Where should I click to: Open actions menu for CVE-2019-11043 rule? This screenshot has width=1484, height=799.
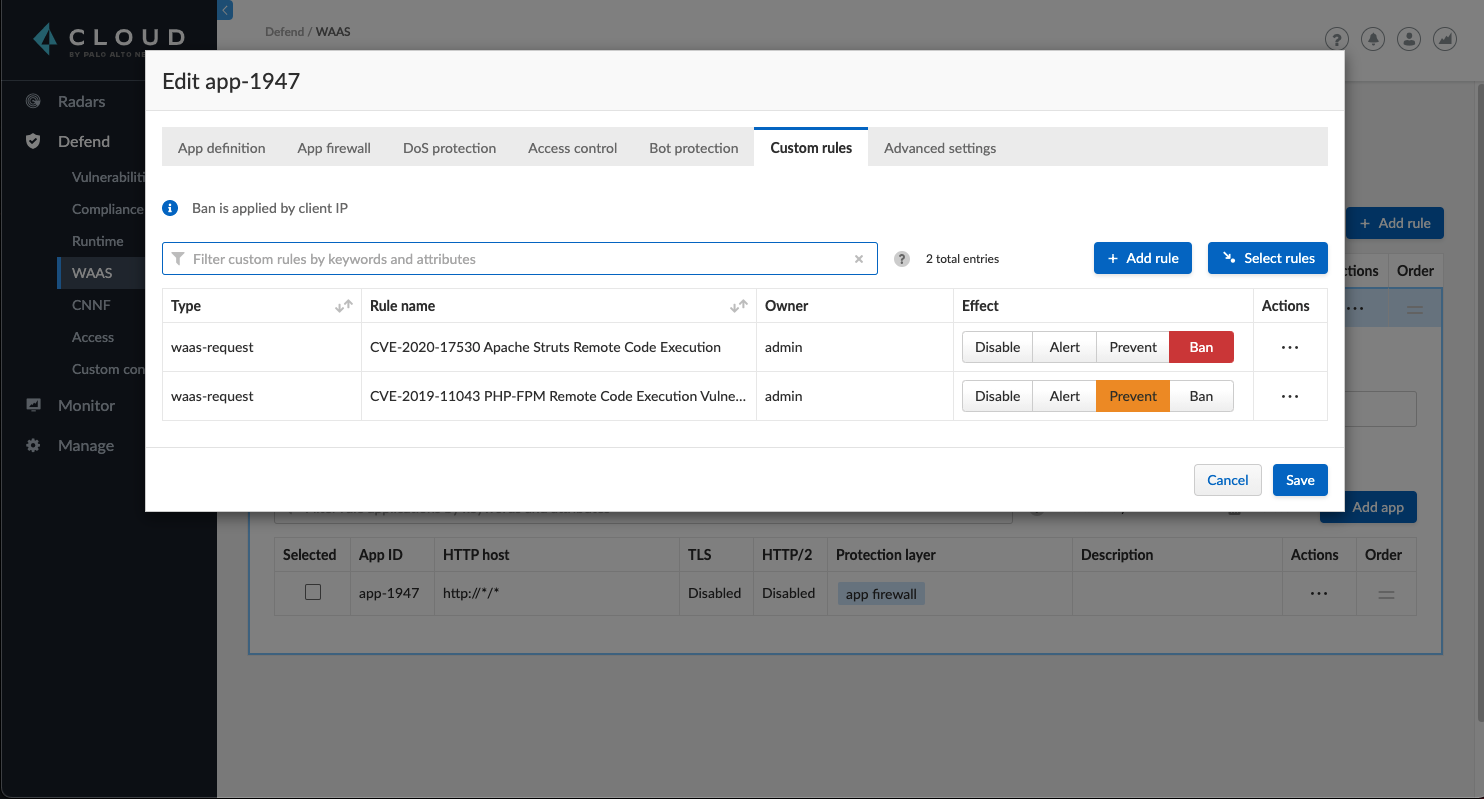click(1289, 396)
